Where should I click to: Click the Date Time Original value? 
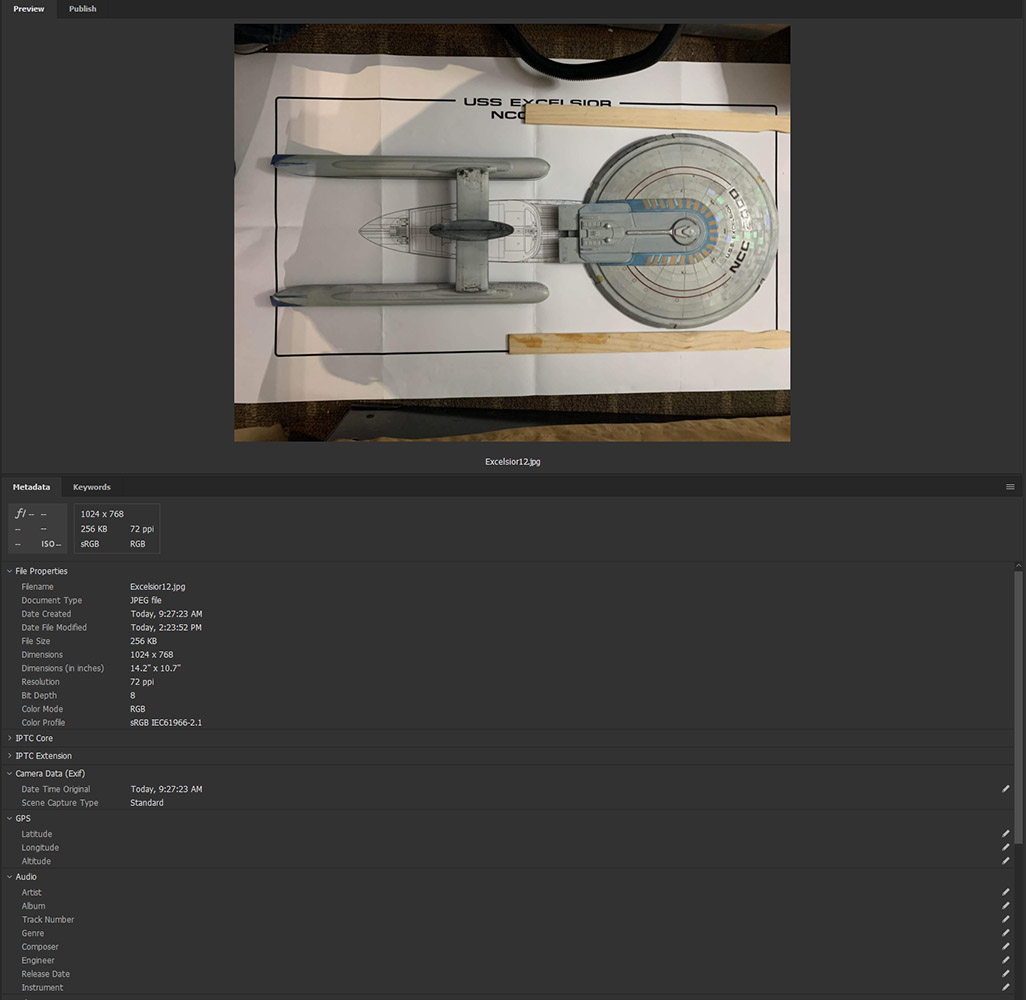point(166,789)
